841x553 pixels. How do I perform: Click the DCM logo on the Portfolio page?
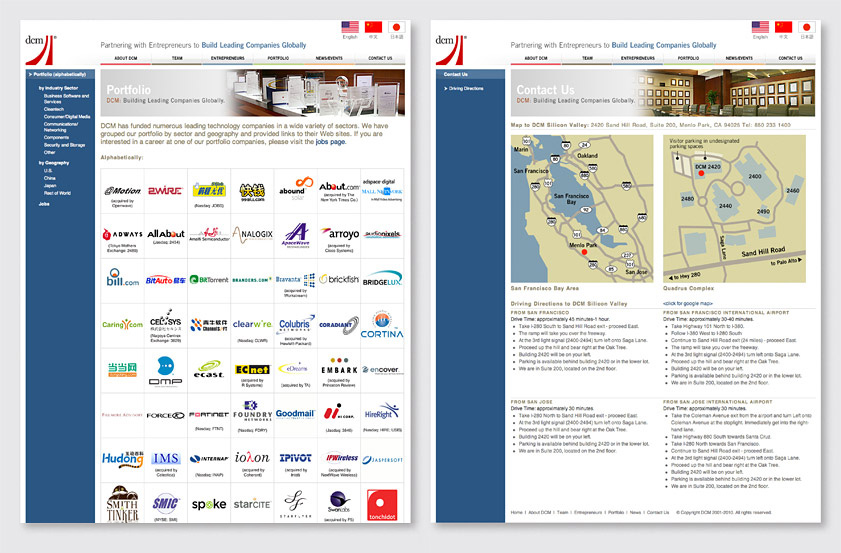tap(40, 50)
